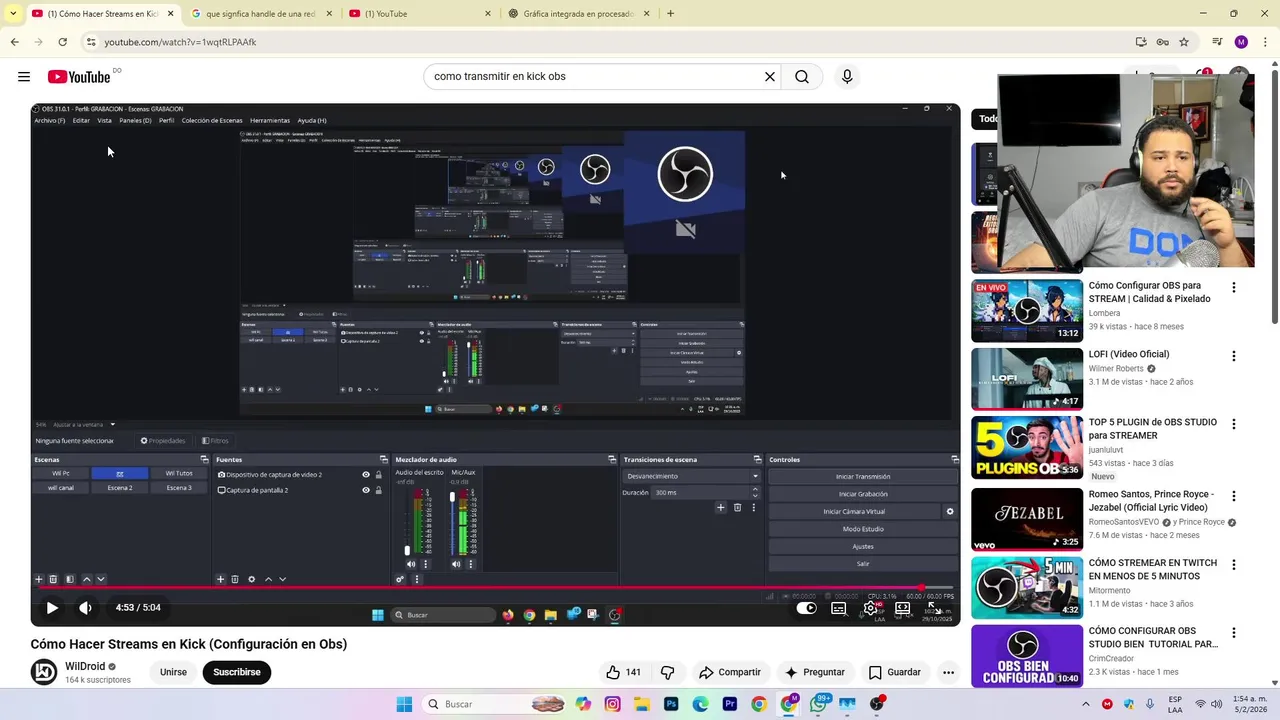
Task: Click Unirse to join channel
Action: click(173, 672)
